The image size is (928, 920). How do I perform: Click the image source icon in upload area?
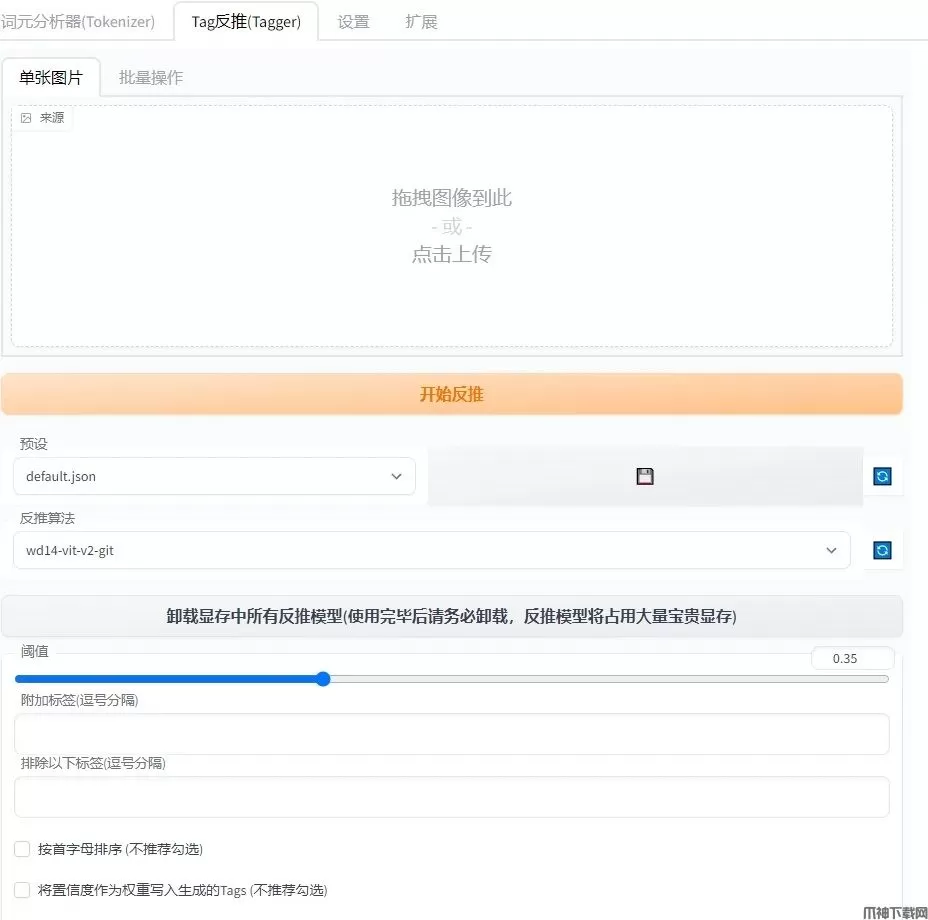click(x=26, y=118)
